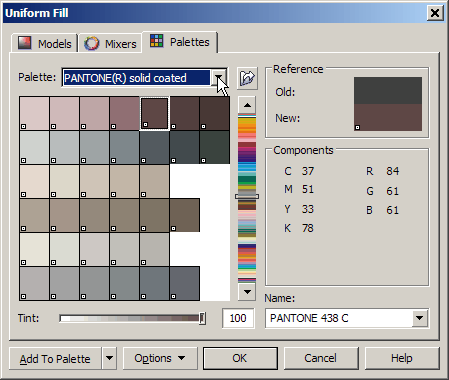Confirm with the OK button

tap(240, 358)
